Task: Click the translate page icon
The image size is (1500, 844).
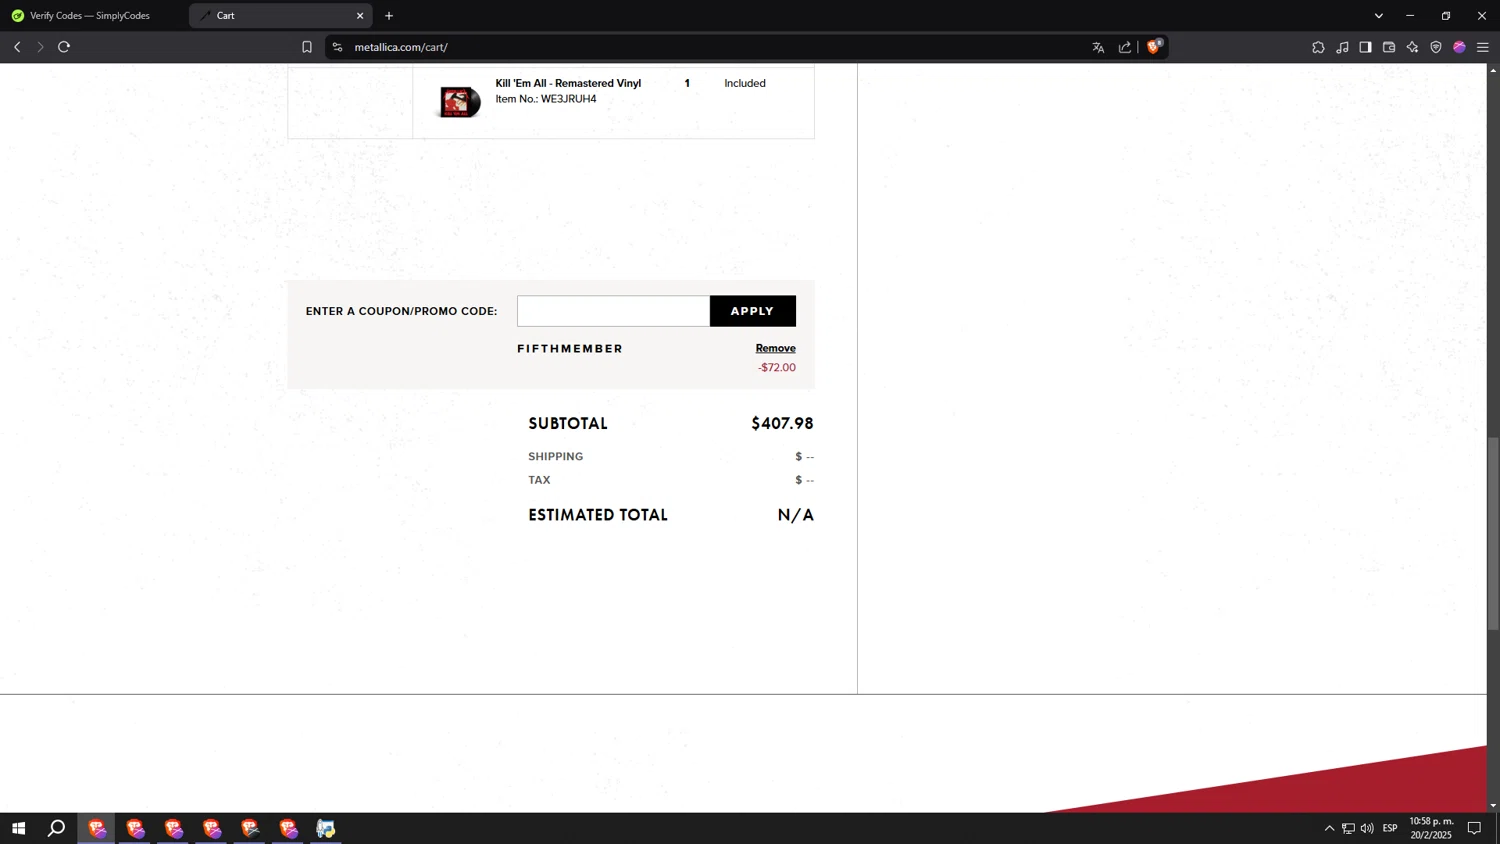Action: [x=1098, y=47]
